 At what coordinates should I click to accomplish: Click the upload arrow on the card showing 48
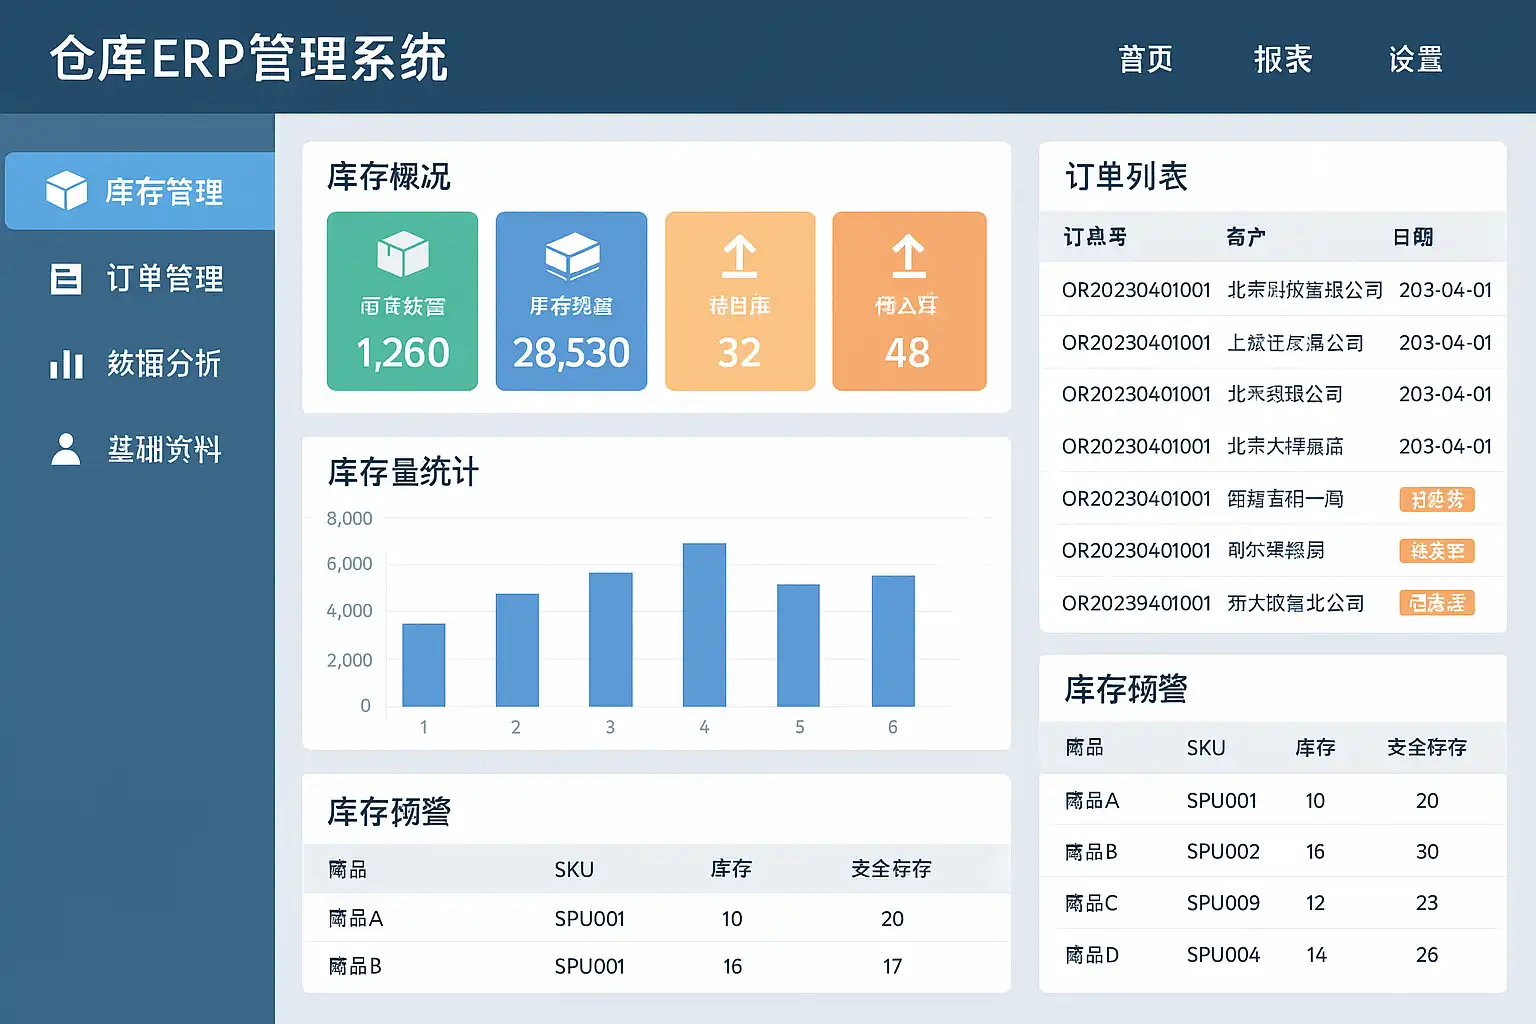point(908,256)
